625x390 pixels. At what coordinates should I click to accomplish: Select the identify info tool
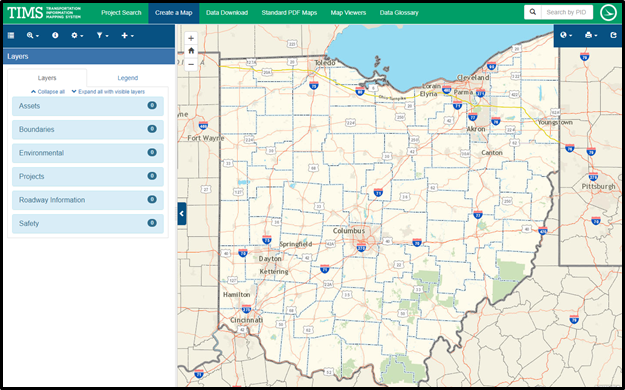[x=55, y=35]
